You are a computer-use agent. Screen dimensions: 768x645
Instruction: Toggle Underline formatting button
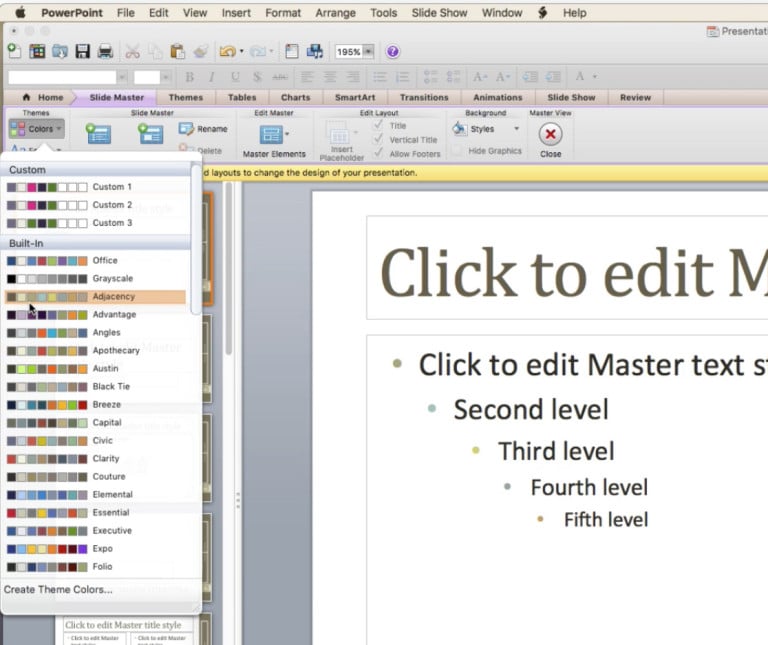coord(235,77)
